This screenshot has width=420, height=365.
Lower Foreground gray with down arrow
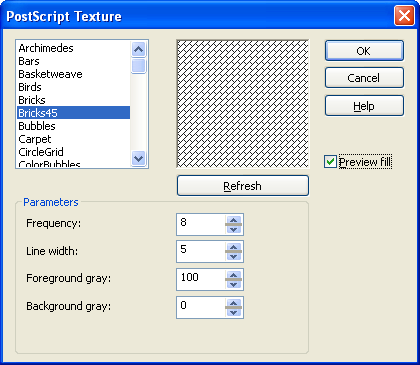(234, 284)
